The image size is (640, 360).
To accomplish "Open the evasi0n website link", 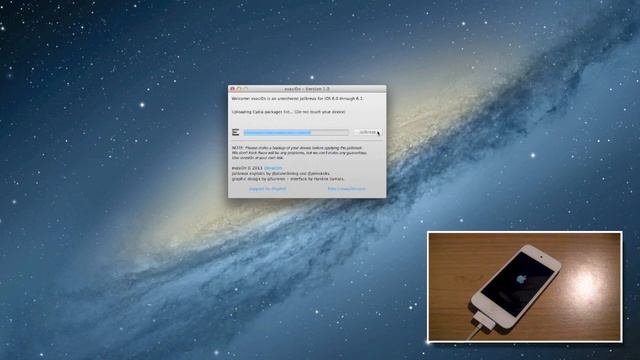I will (x=347, y=189).
